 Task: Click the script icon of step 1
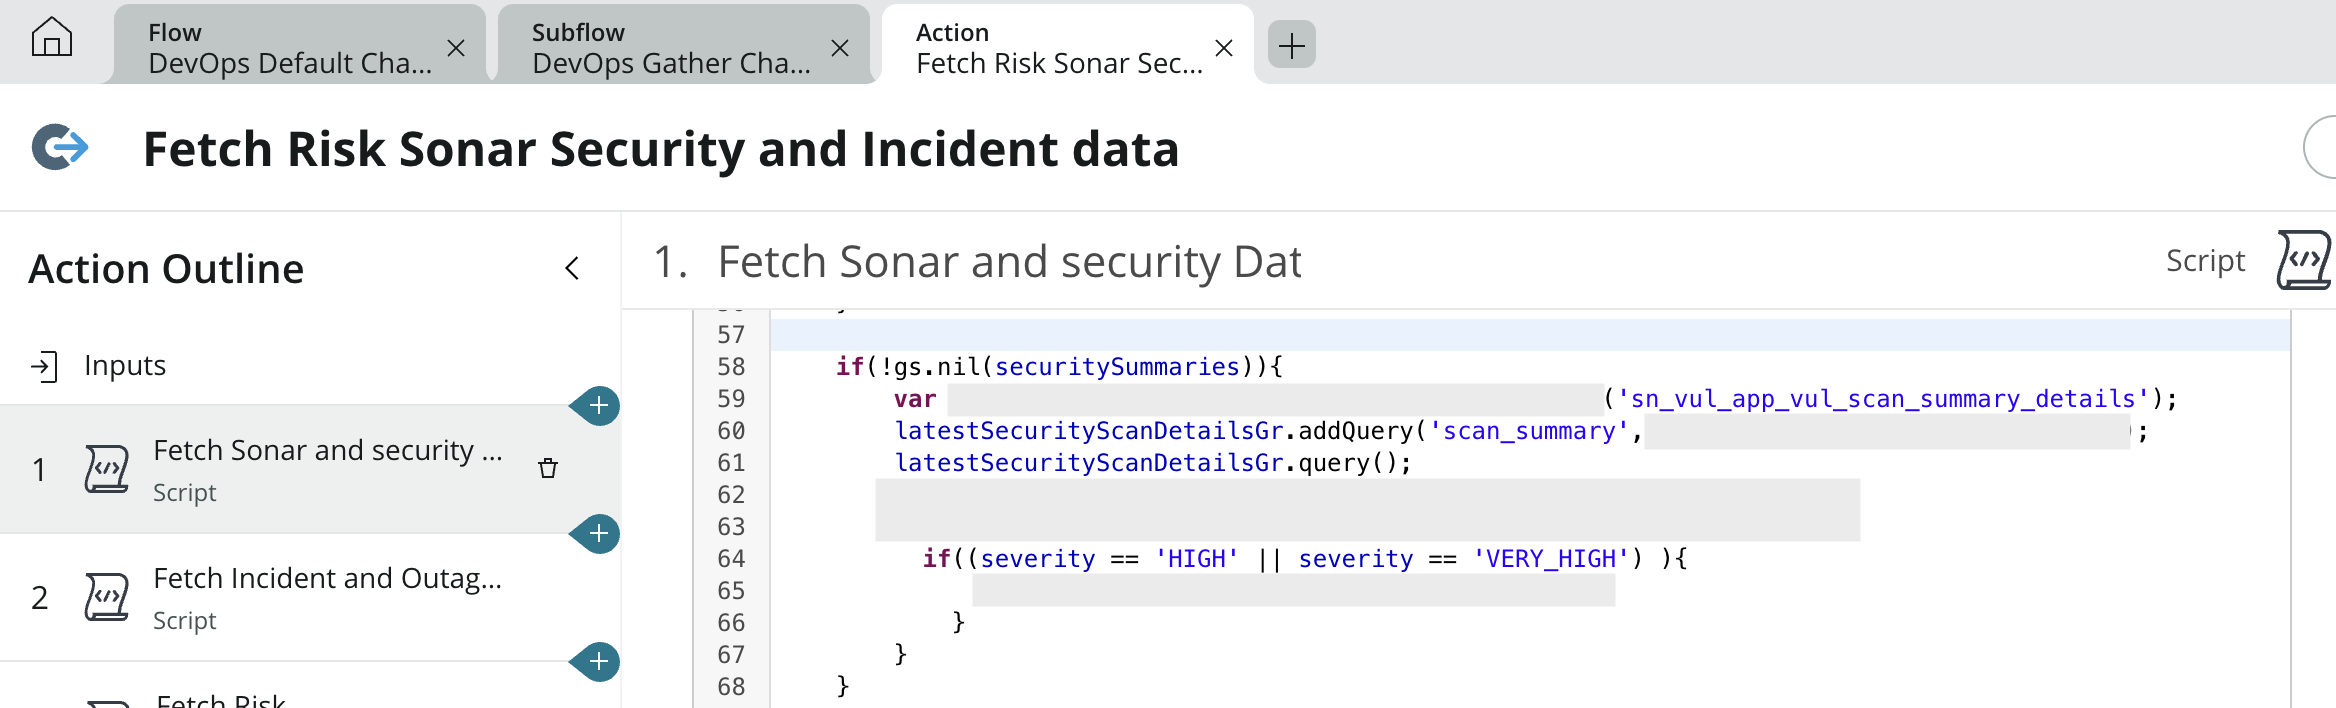pyautogui.click(x=107, y=469)
